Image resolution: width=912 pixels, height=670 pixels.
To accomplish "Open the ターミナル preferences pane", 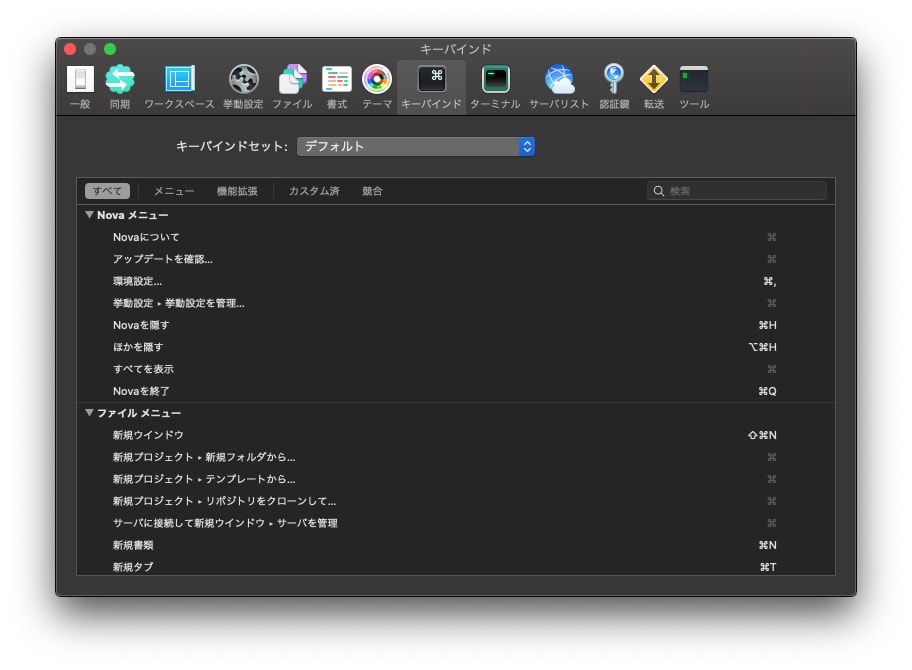I will coord(495,87).
